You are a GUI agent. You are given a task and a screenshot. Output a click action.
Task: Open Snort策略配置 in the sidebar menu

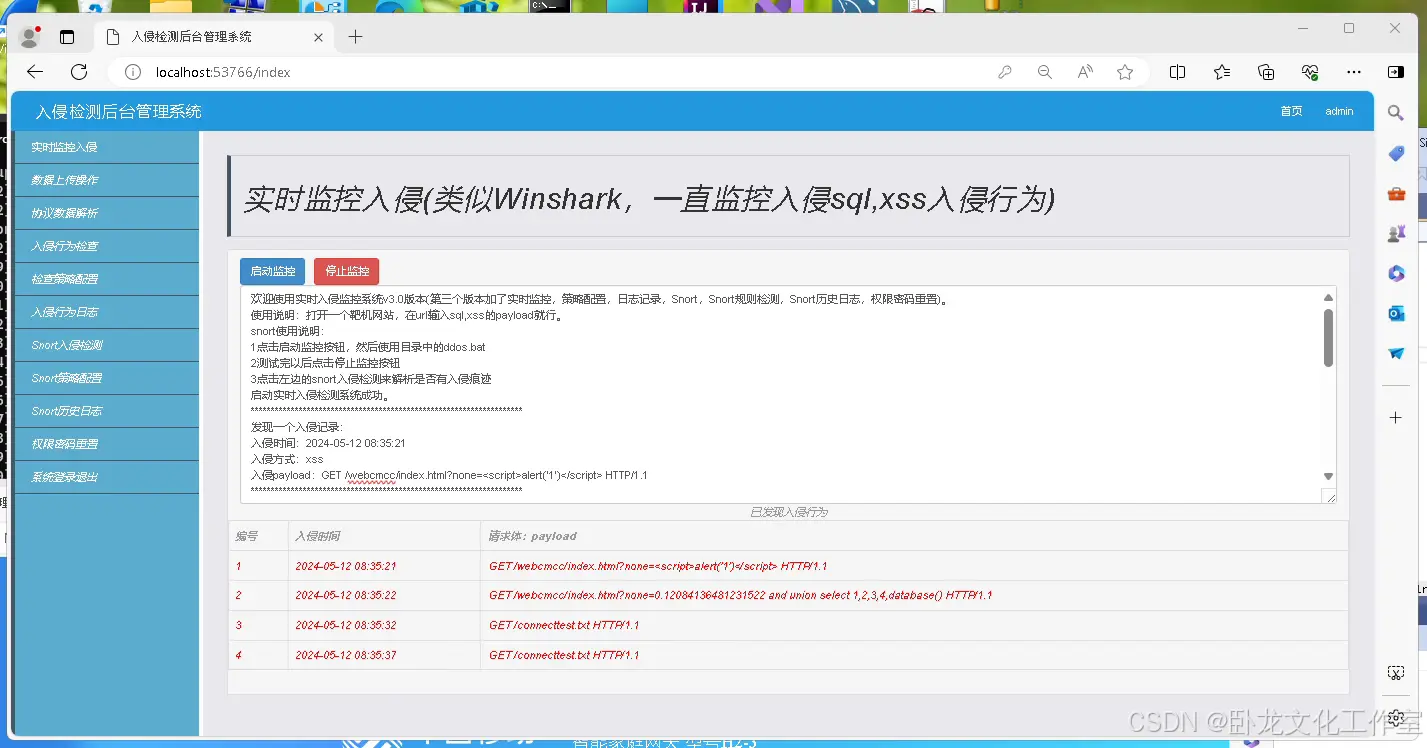(x=106, y=378)
